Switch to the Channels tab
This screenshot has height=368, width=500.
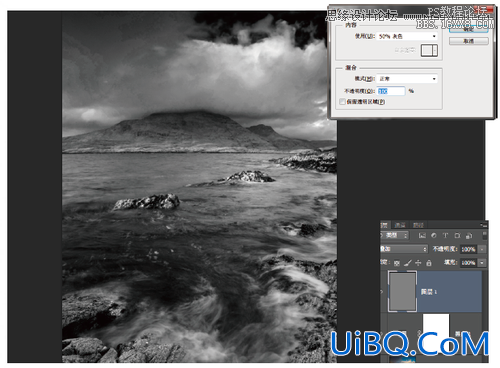[400, 225]
